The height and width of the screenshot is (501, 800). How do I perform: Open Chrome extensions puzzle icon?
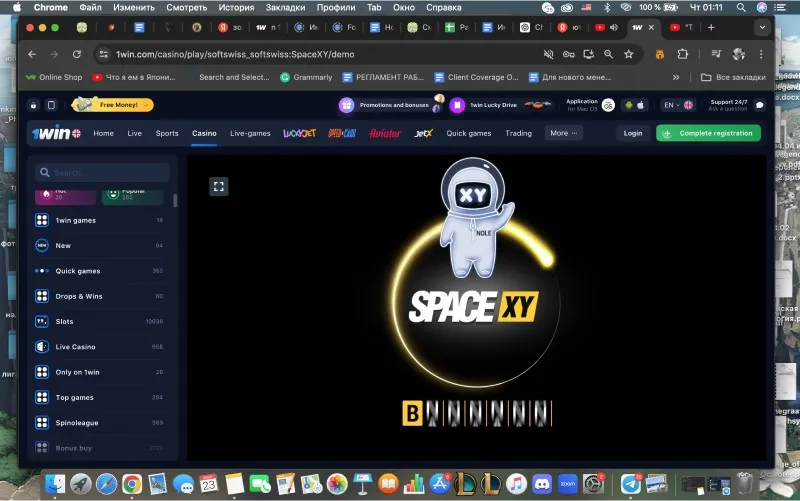pos(682,54)
